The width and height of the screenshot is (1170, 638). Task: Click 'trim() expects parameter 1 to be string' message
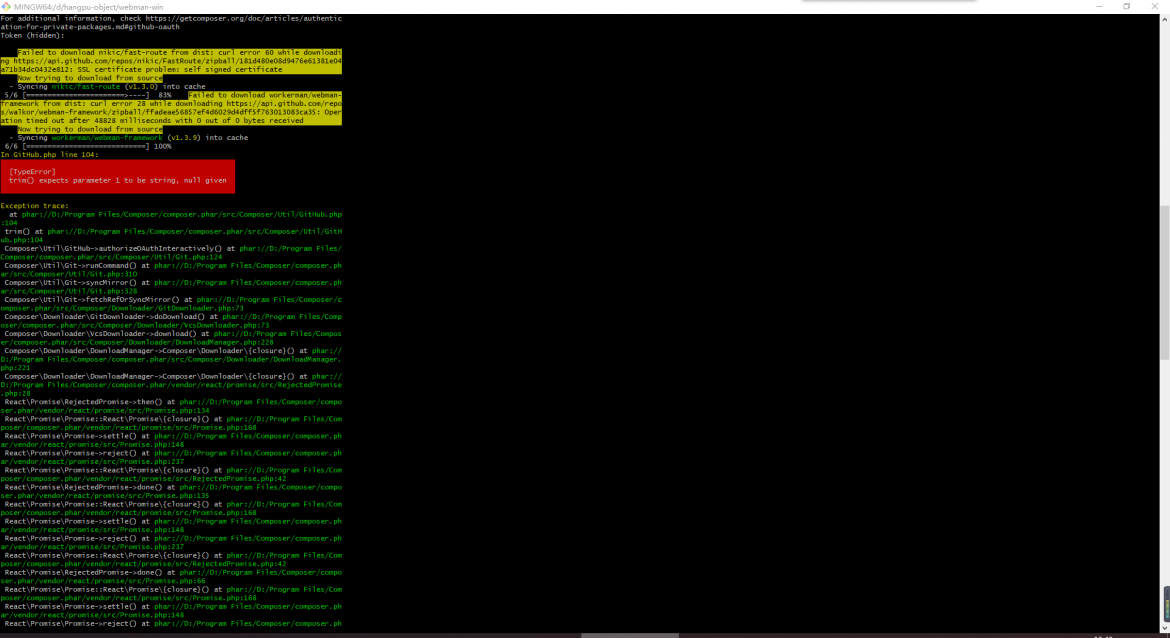pyautogui.click(x=118, y=181)
